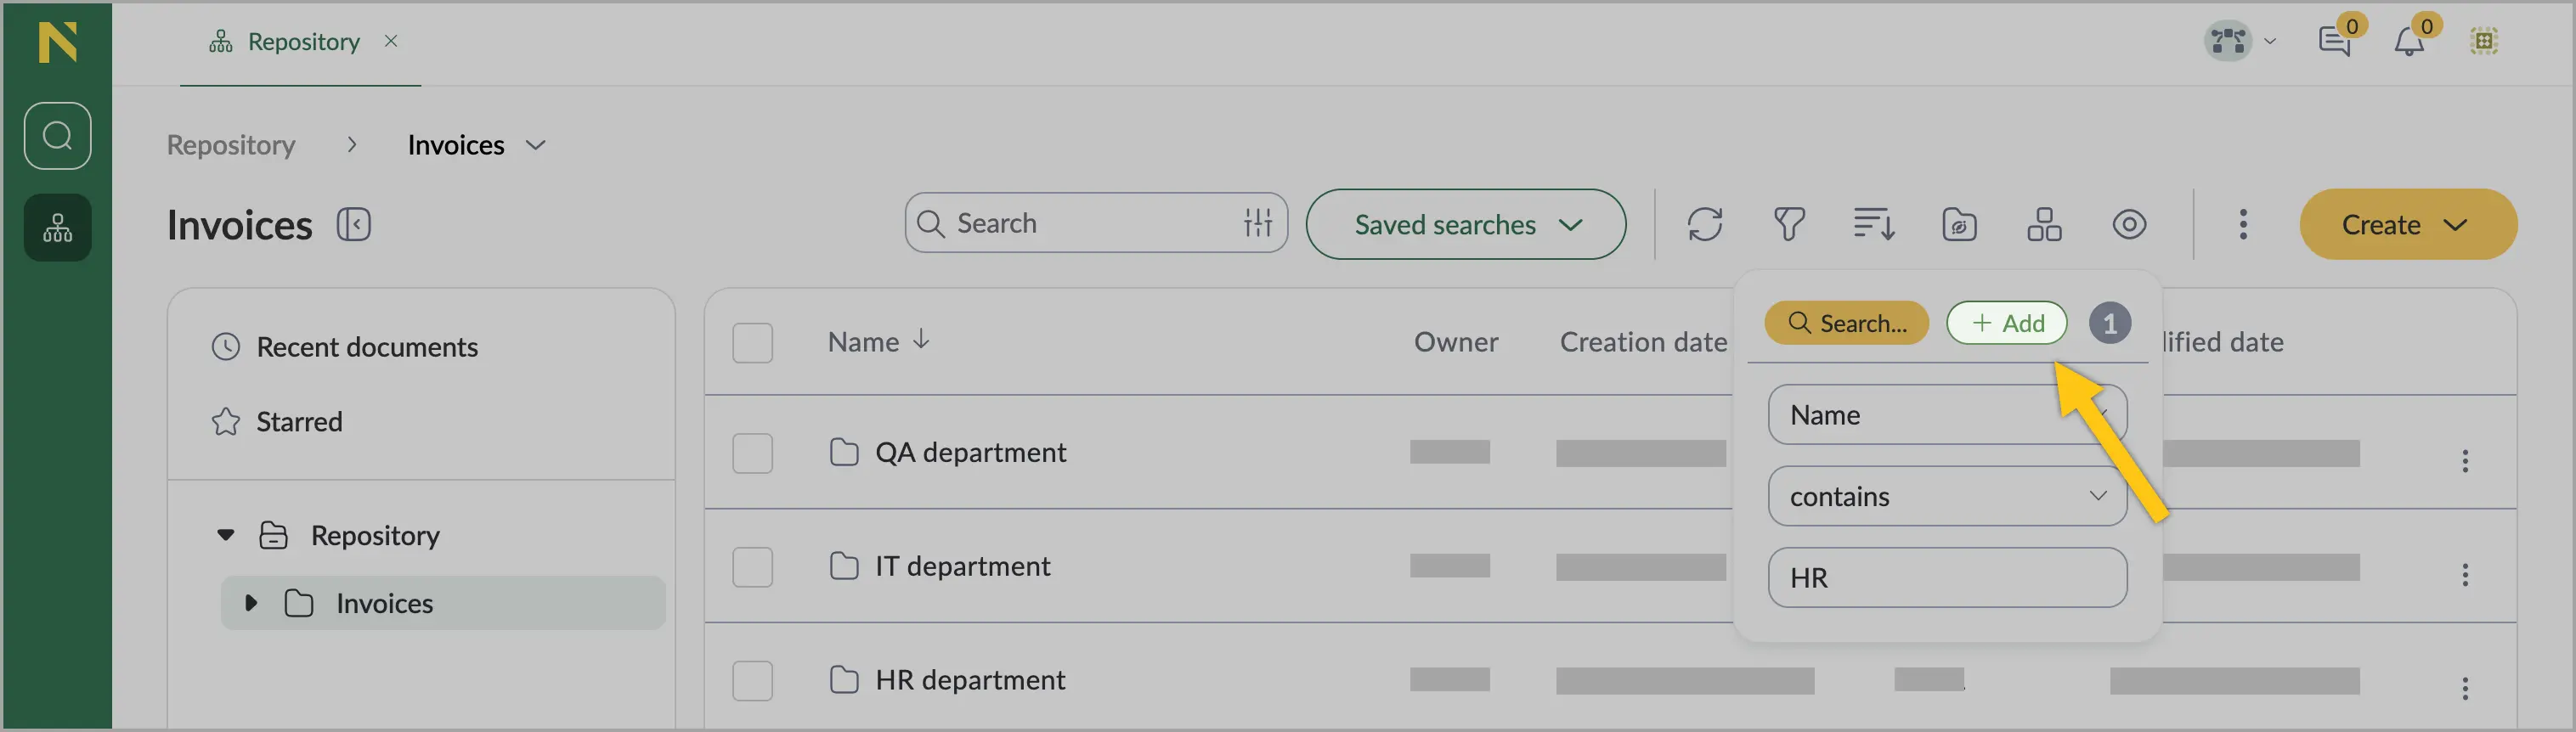Close the Repository tab

point(391,41)
